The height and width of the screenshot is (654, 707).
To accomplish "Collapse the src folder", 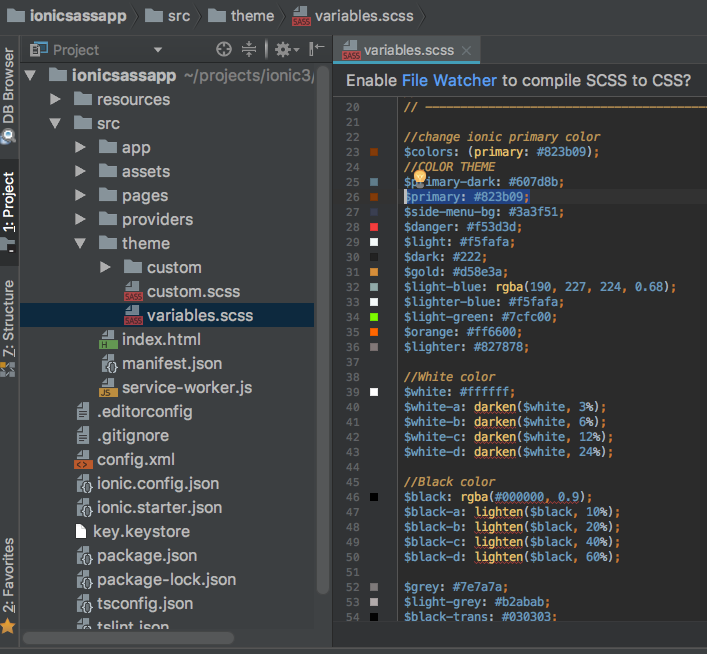I will click(x=55, y=123).
